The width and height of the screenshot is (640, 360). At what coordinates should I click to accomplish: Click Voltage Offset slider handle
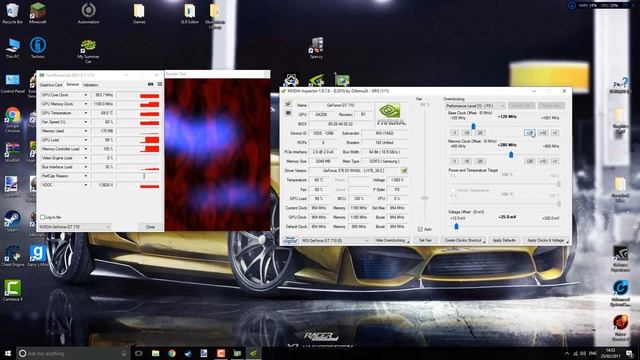(x=456, y=226)
